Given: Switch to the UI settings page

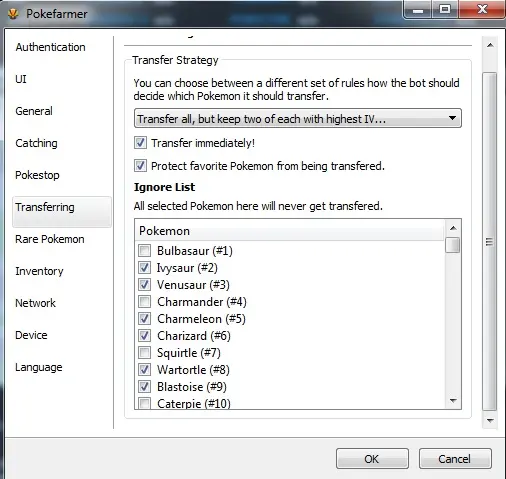Looking at the screenshot, I should point(21,79).
